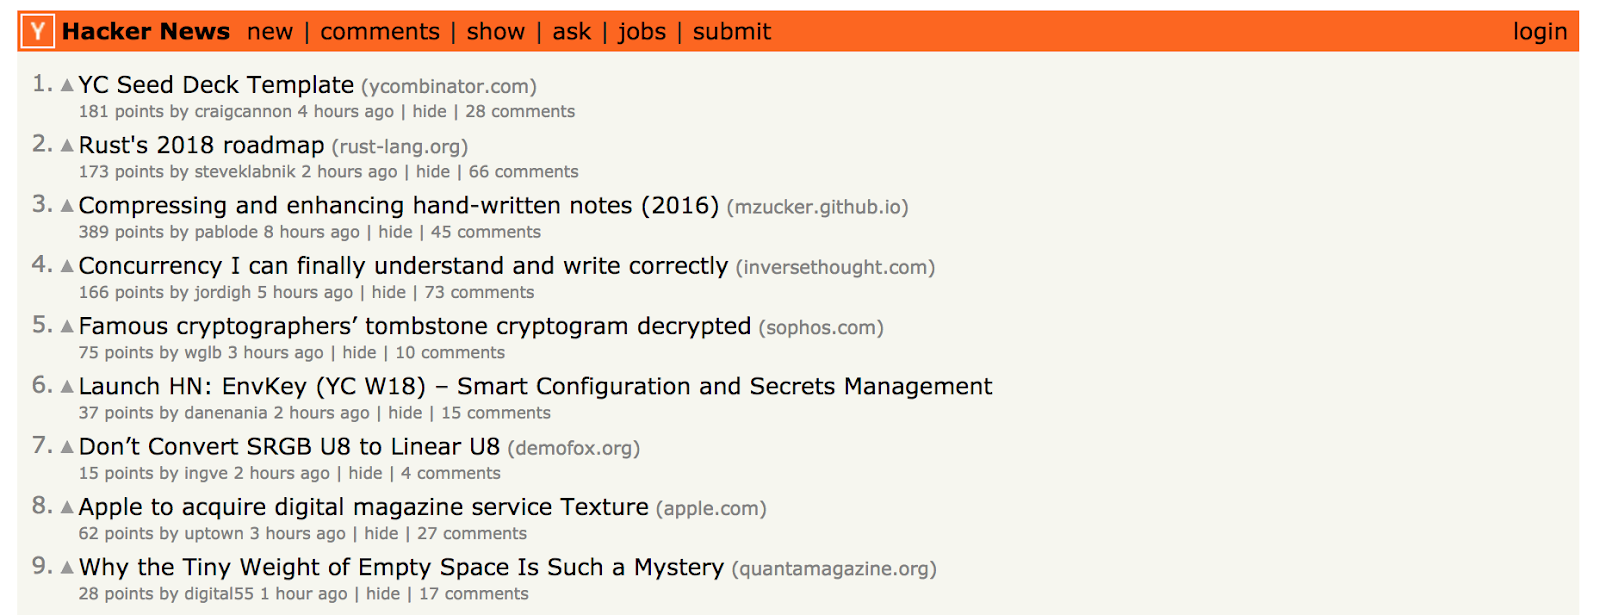The width and height of the screenshot is (1600, 615).
Task: Open Apple to acquire Texture article
Action: (x=364, y=507)
